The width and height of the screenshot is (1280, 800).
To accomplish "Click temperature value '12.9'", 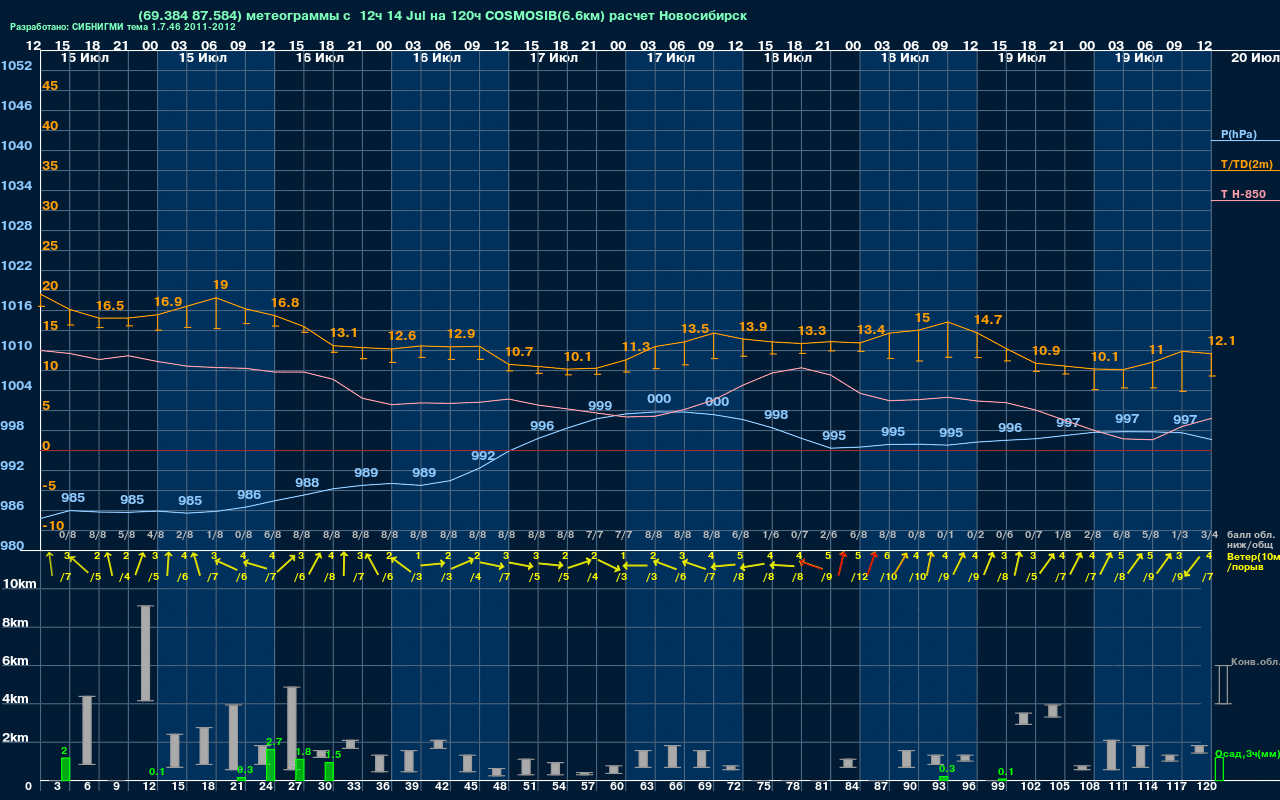I will [x=461, y=334].
